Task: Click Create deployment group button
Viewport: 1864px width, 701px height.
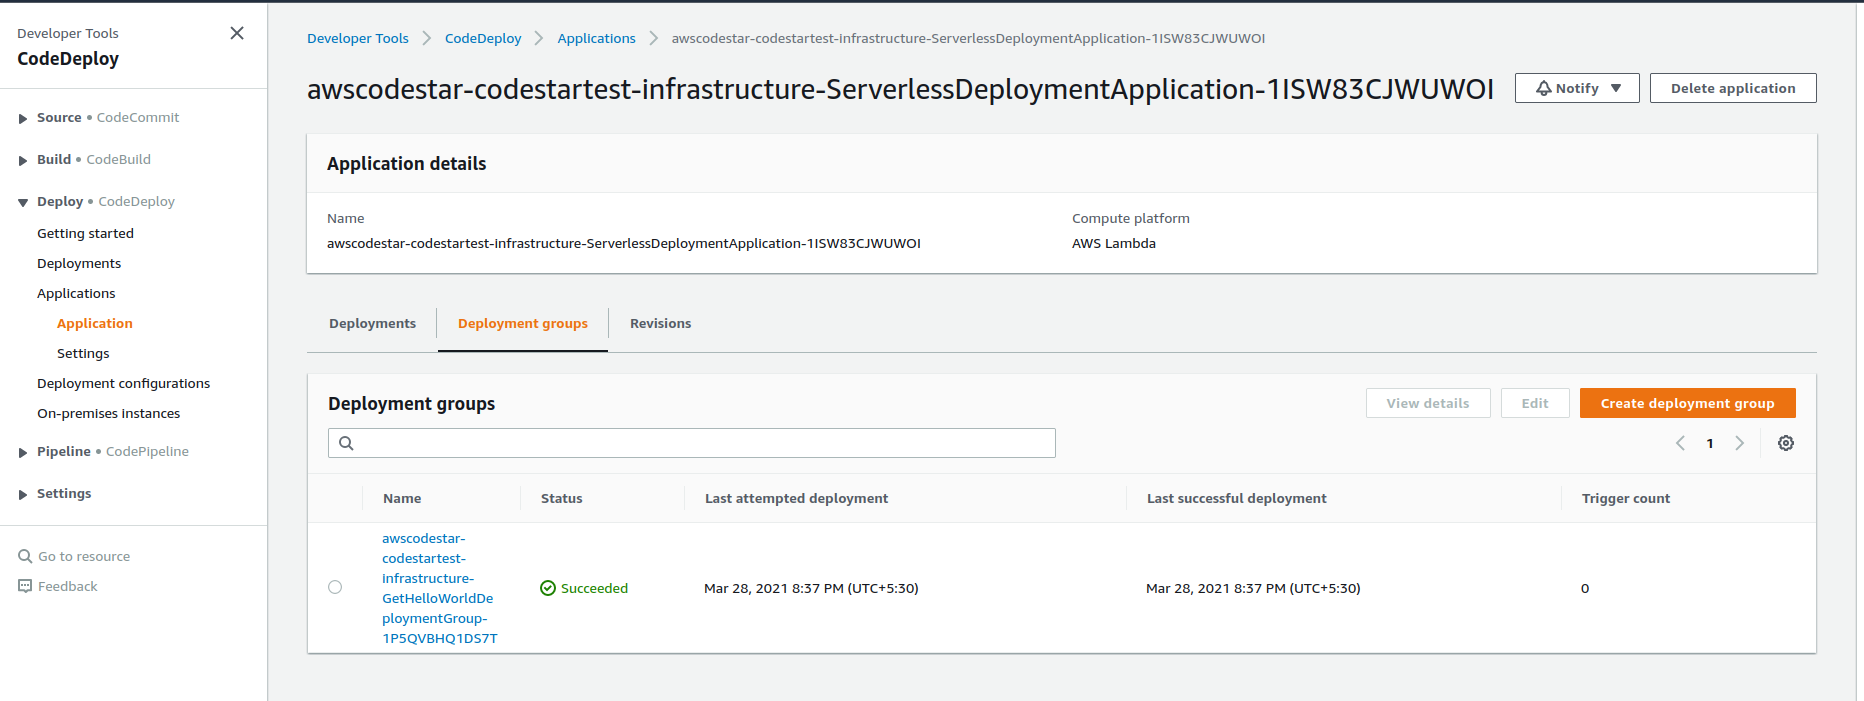Action: tap(1688, 403)
